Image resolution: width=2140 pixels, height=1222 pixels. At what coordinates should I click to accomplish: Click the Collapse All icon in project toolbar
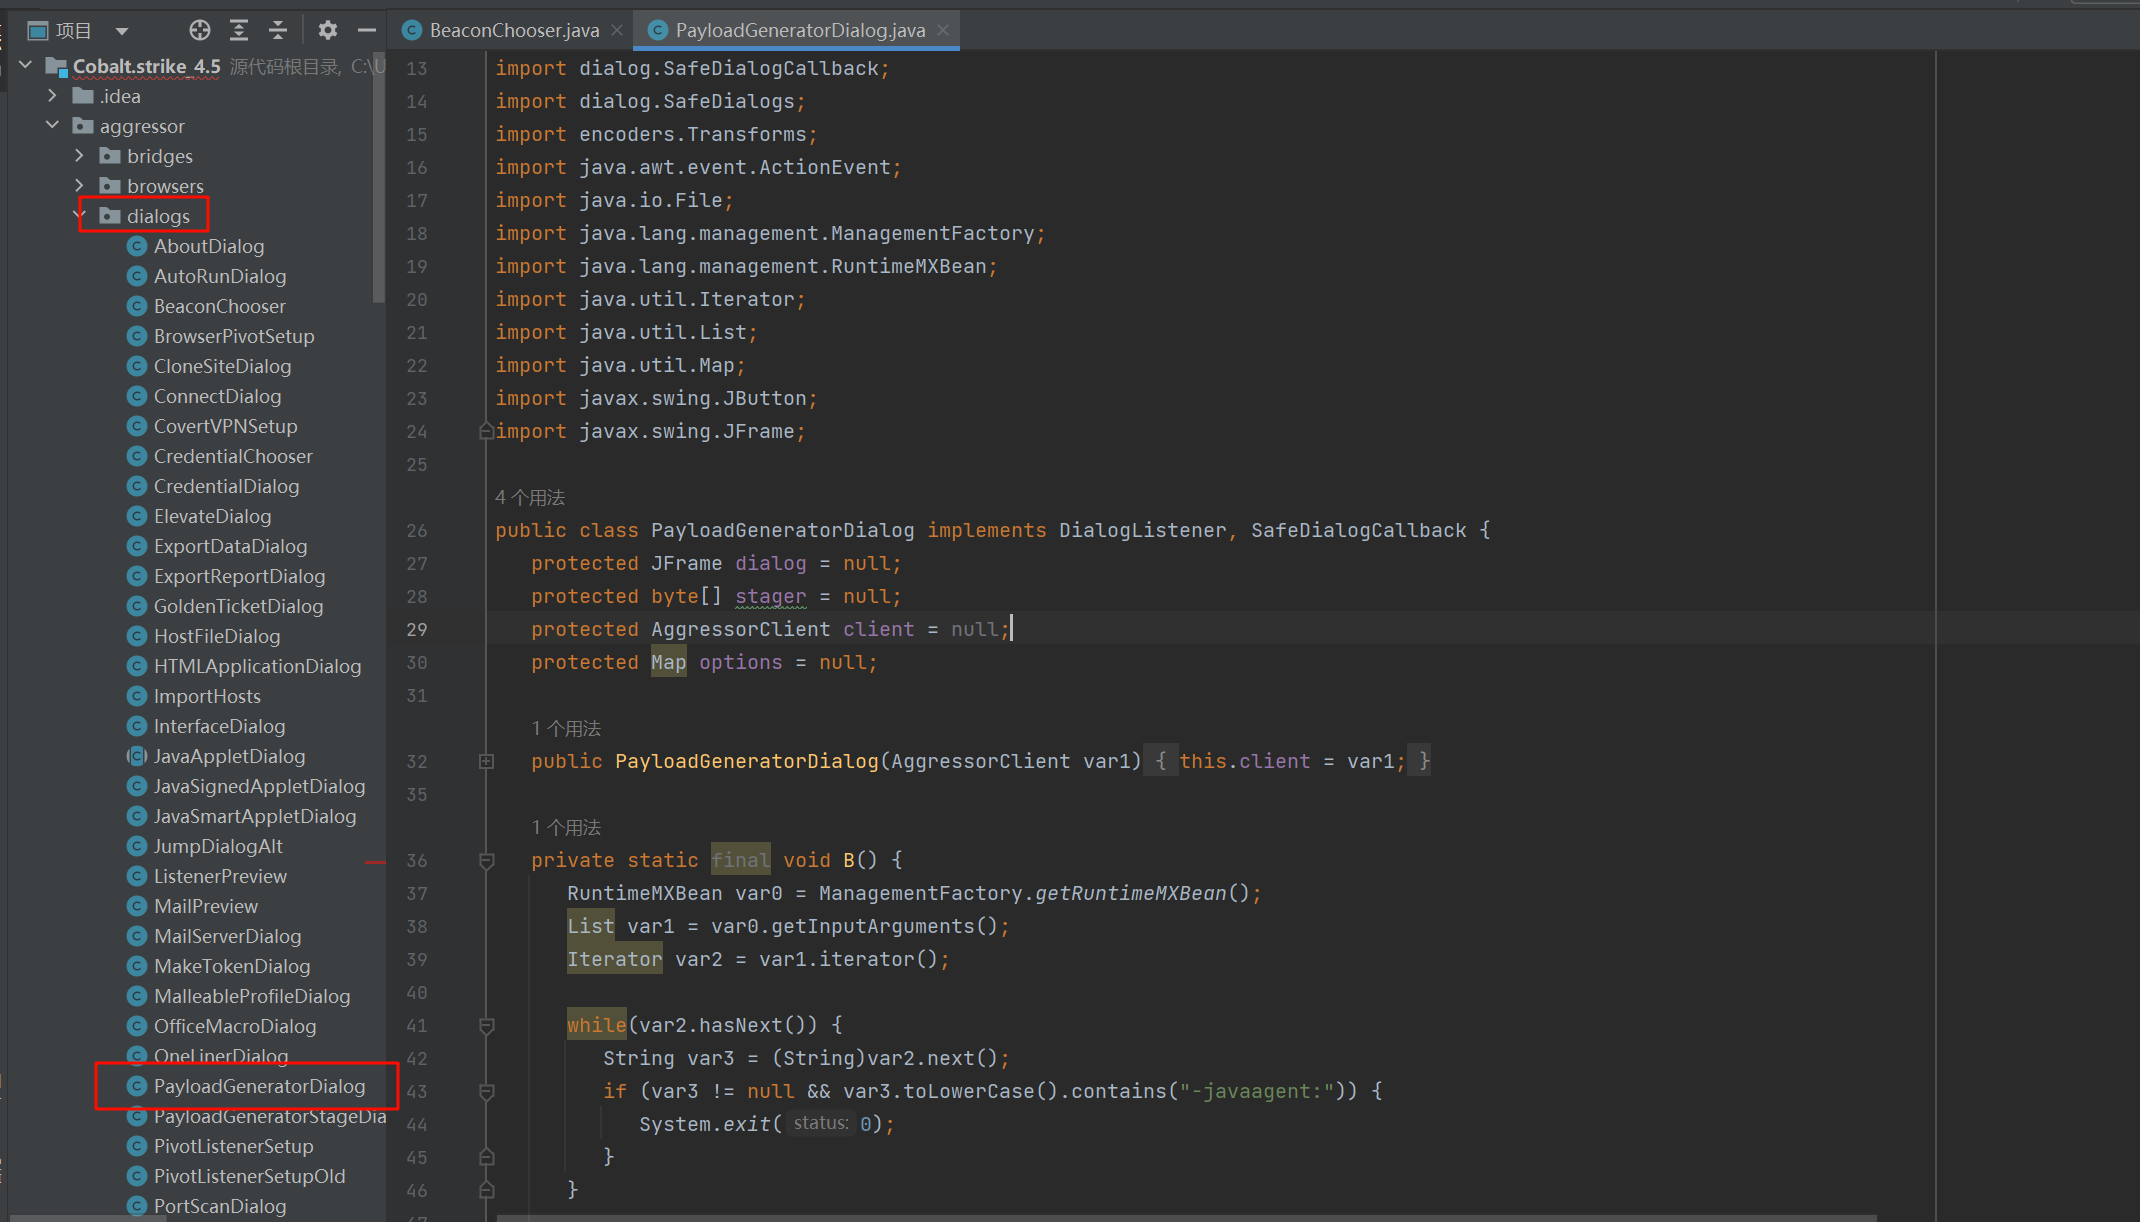click(278, 31)
